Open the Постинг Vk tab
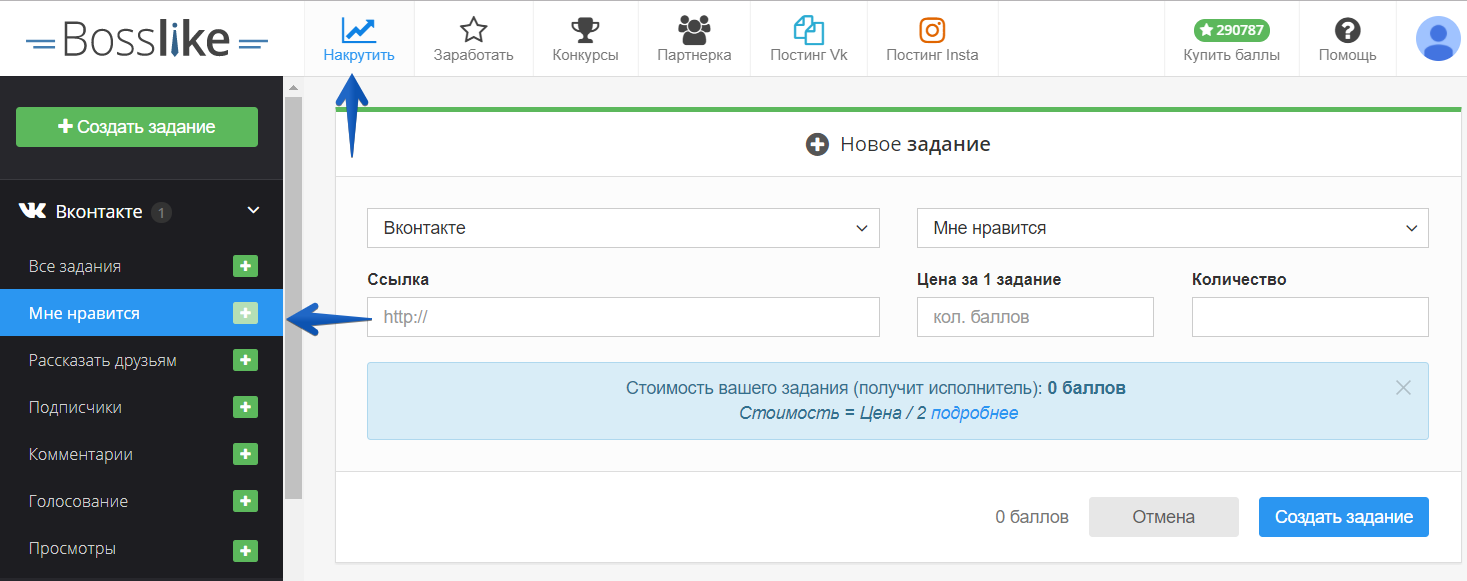The height and width of the screenshot is (581, 1467). coord(808,39)
